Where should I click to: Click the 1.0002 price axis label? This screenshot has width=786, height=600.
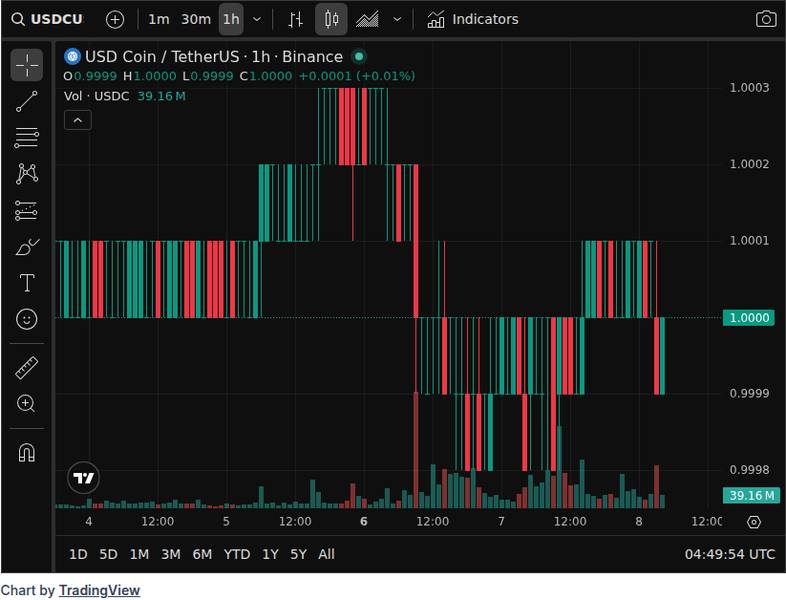749,164
